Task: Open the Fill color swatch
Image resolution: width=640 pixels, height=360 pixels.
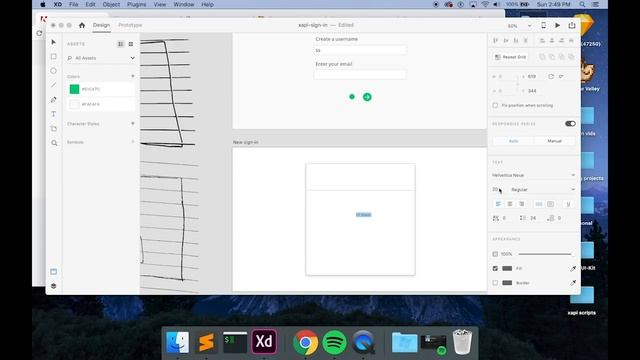Action: tap(507, 269)
